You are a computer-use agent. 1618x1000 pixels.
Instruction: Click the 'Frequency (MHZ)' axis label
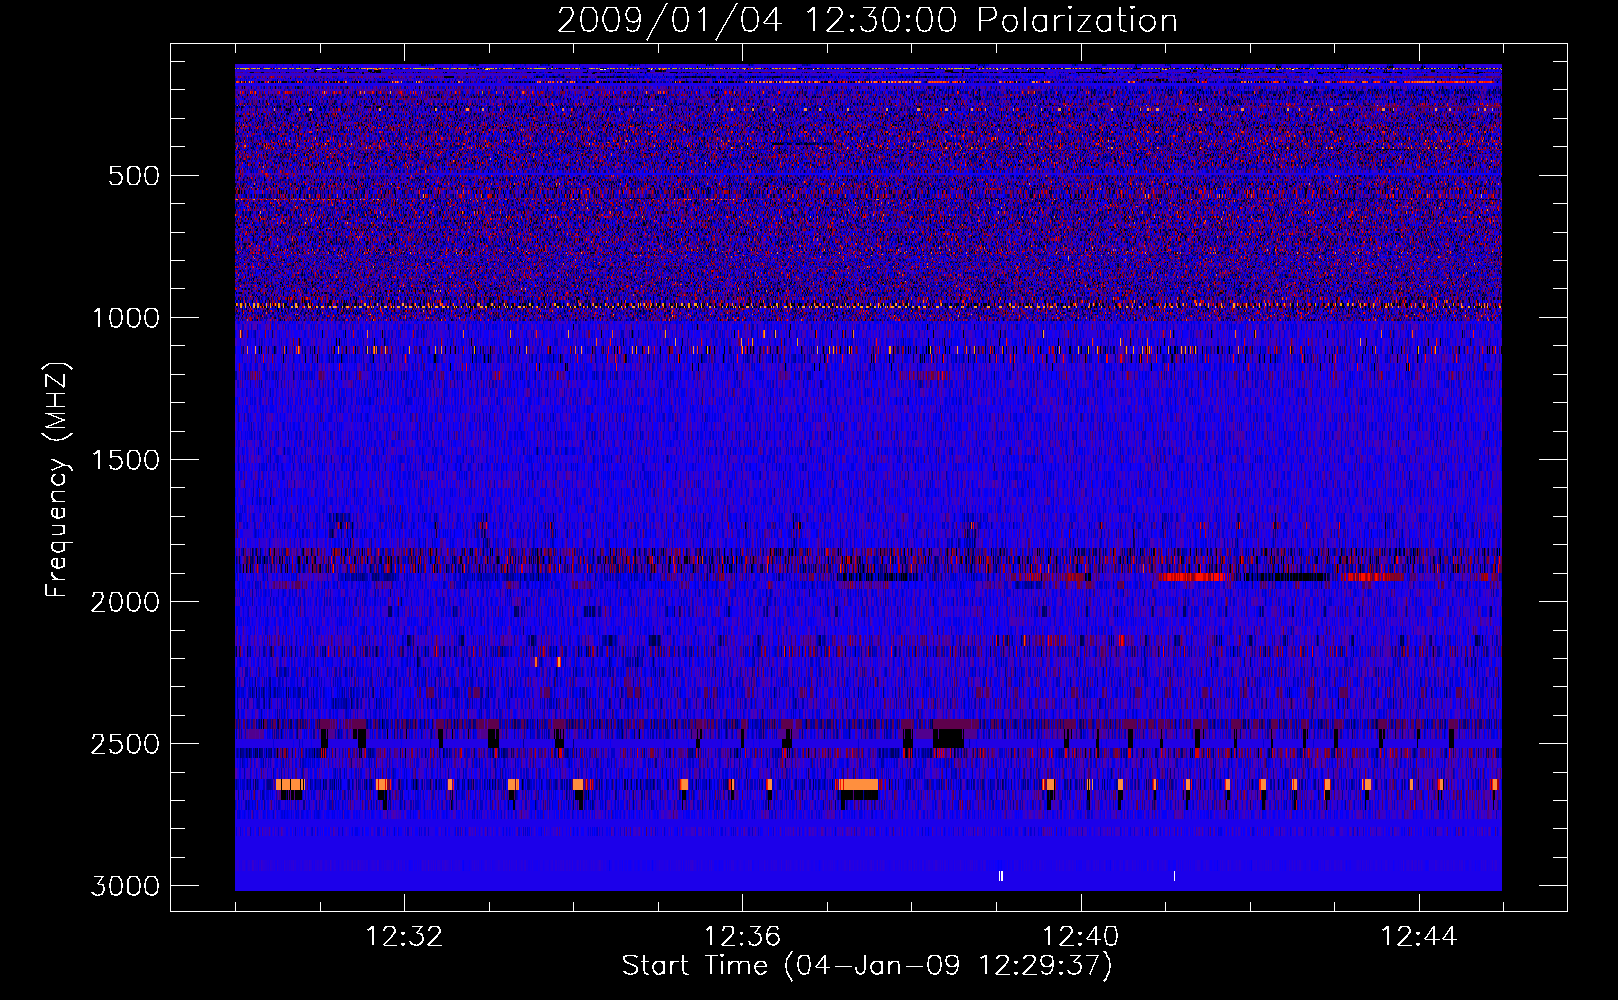57,480
